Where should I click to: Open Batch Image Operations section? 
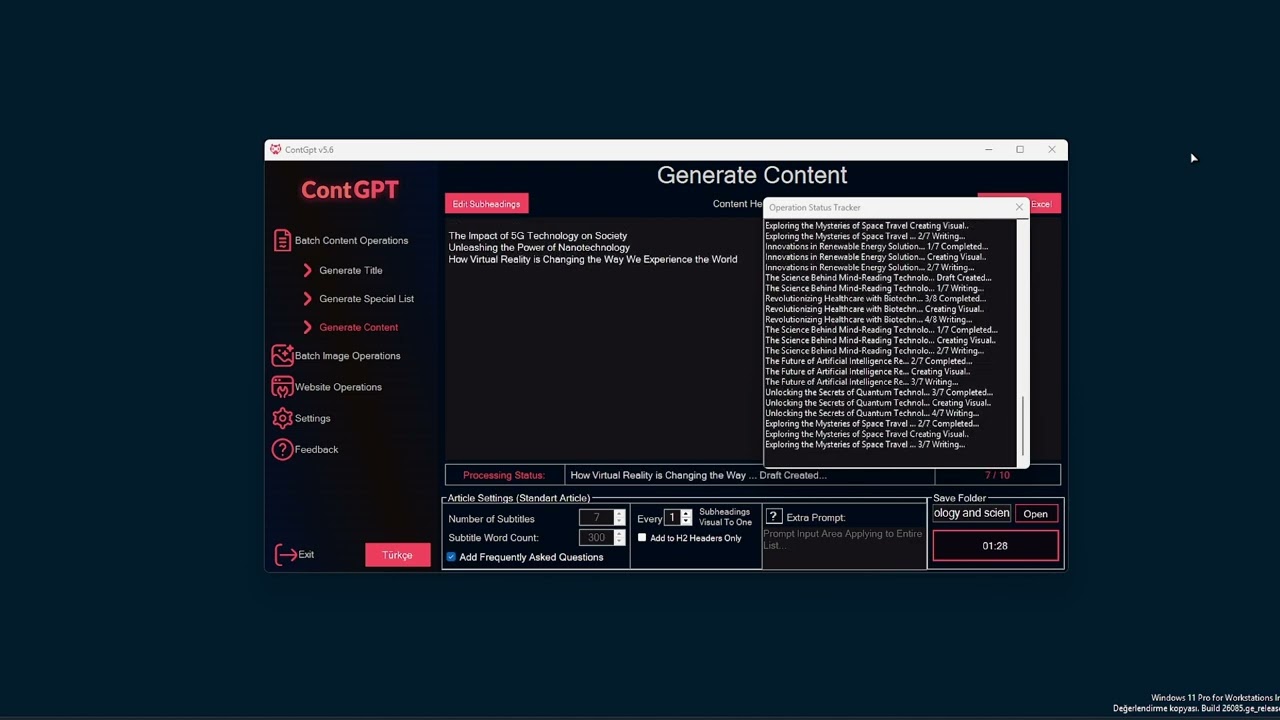click(347, 356)
